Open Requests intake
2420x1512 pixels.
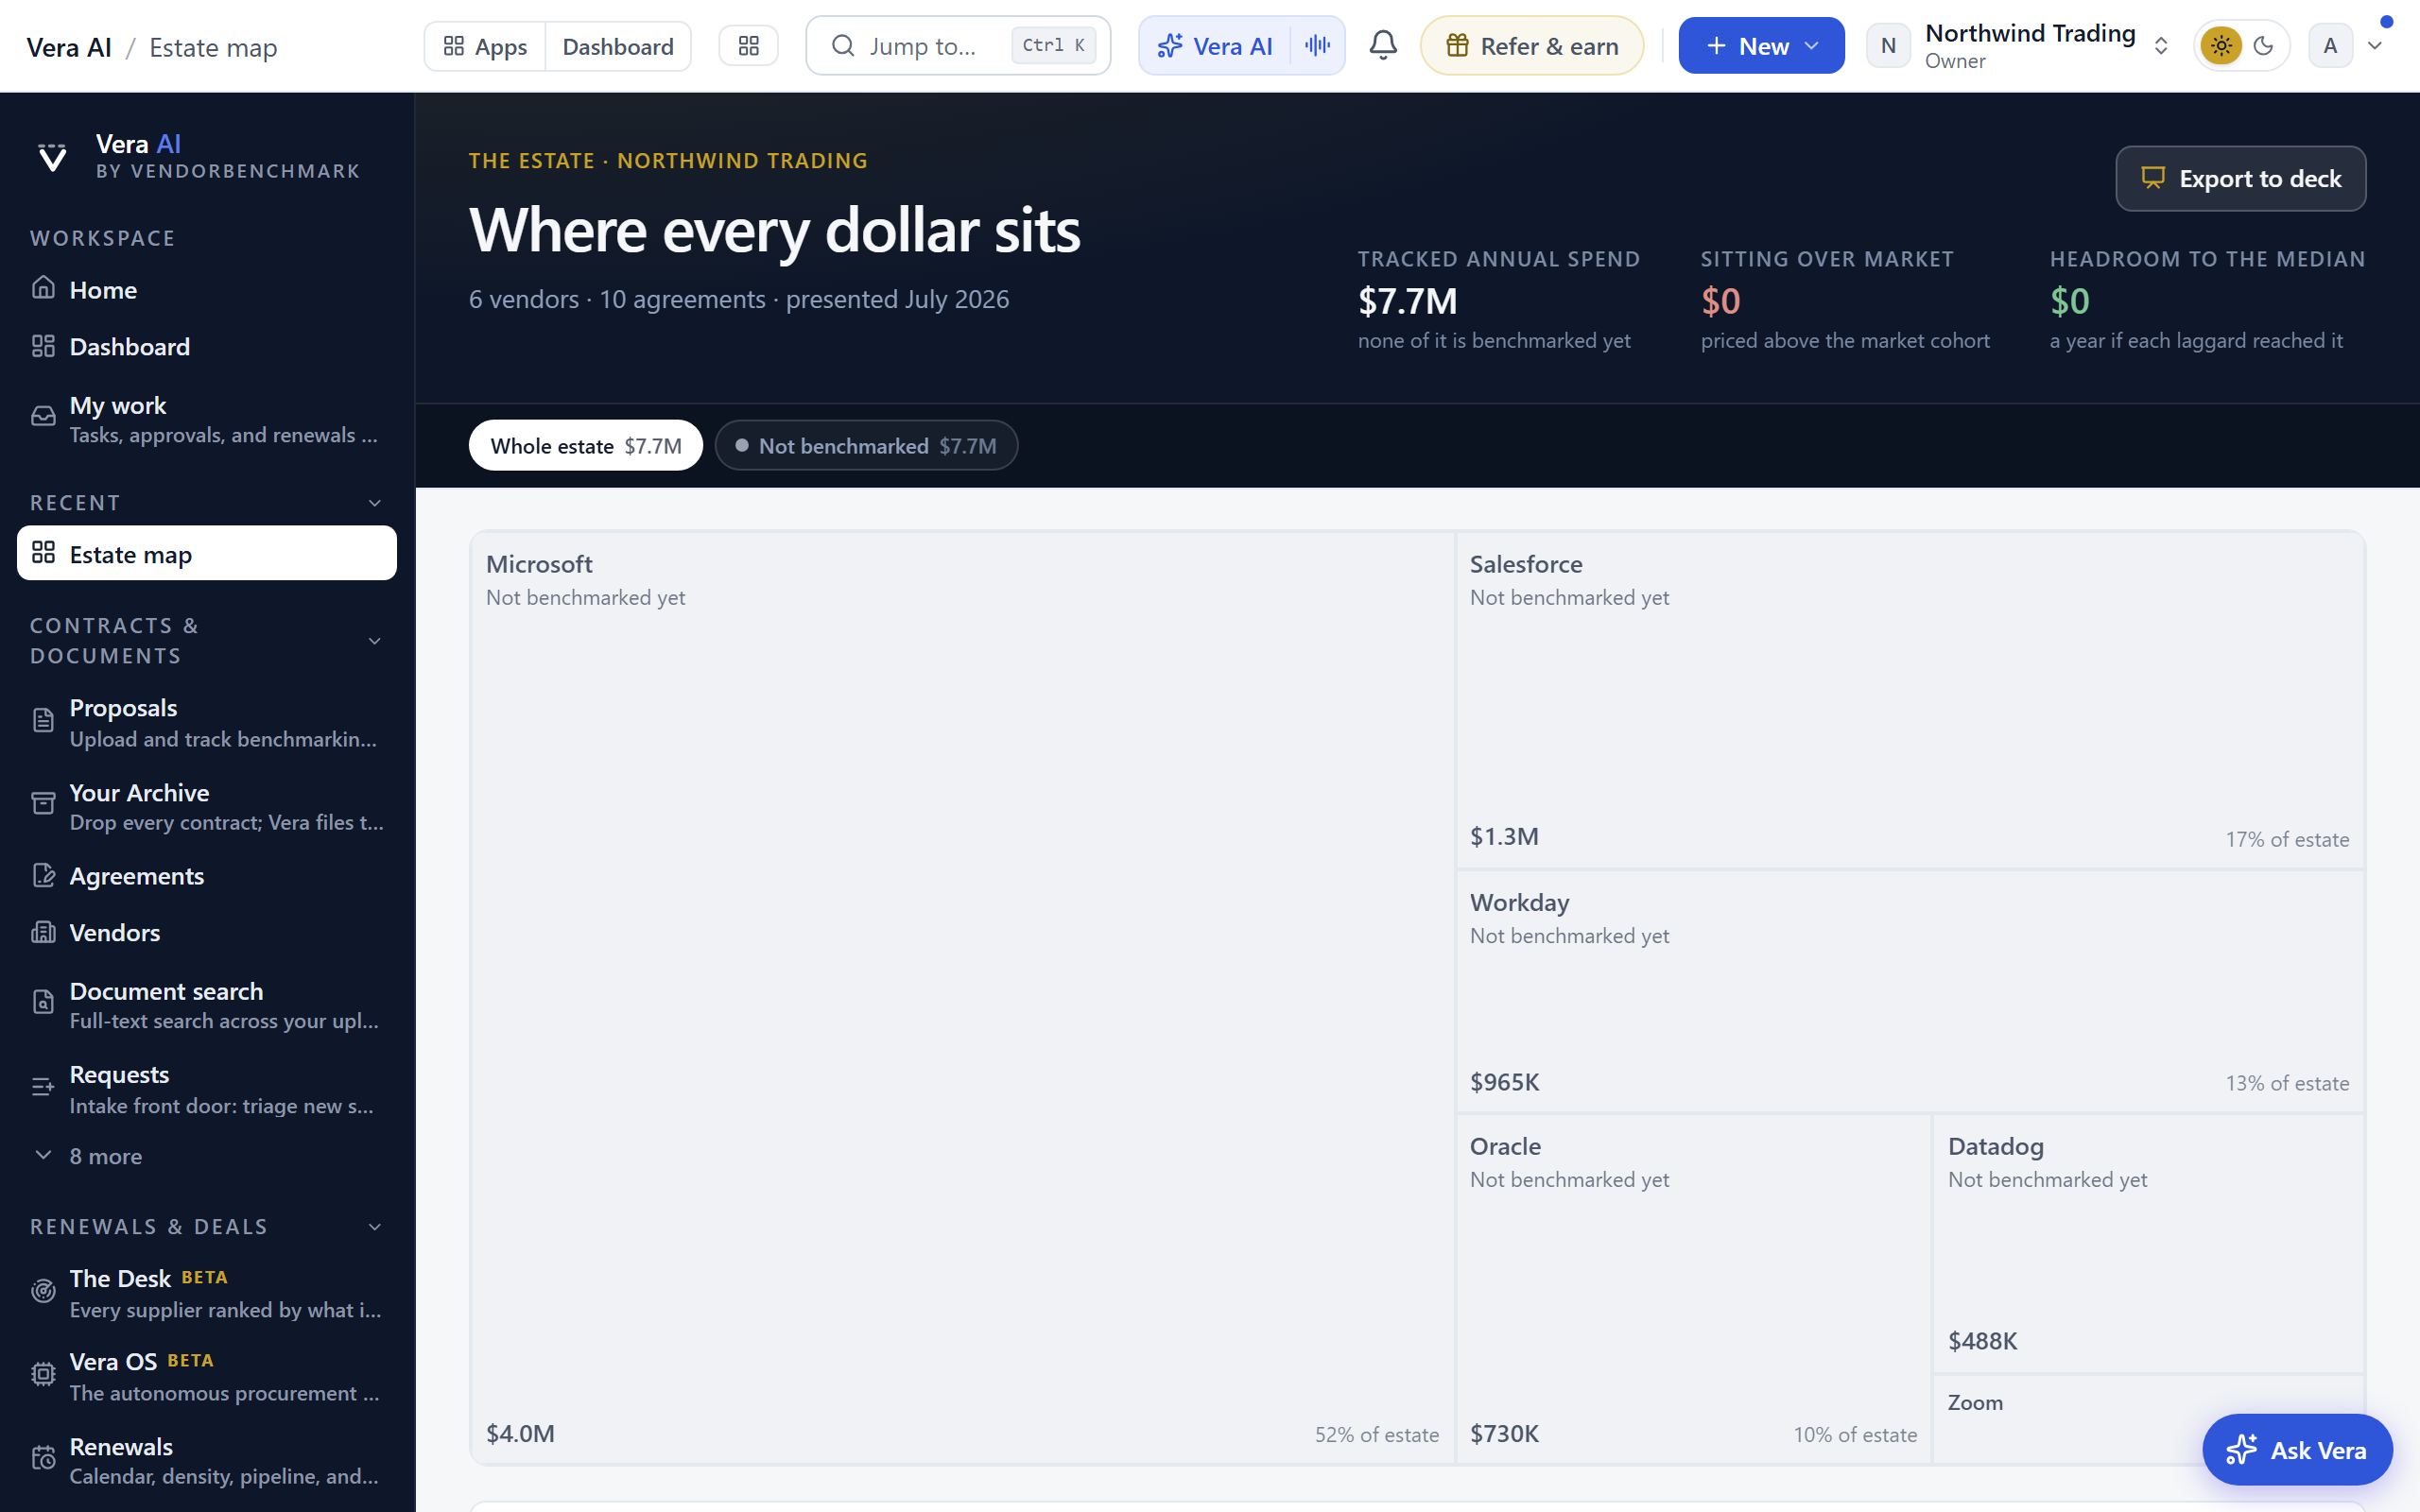[x=207, y=1088]
